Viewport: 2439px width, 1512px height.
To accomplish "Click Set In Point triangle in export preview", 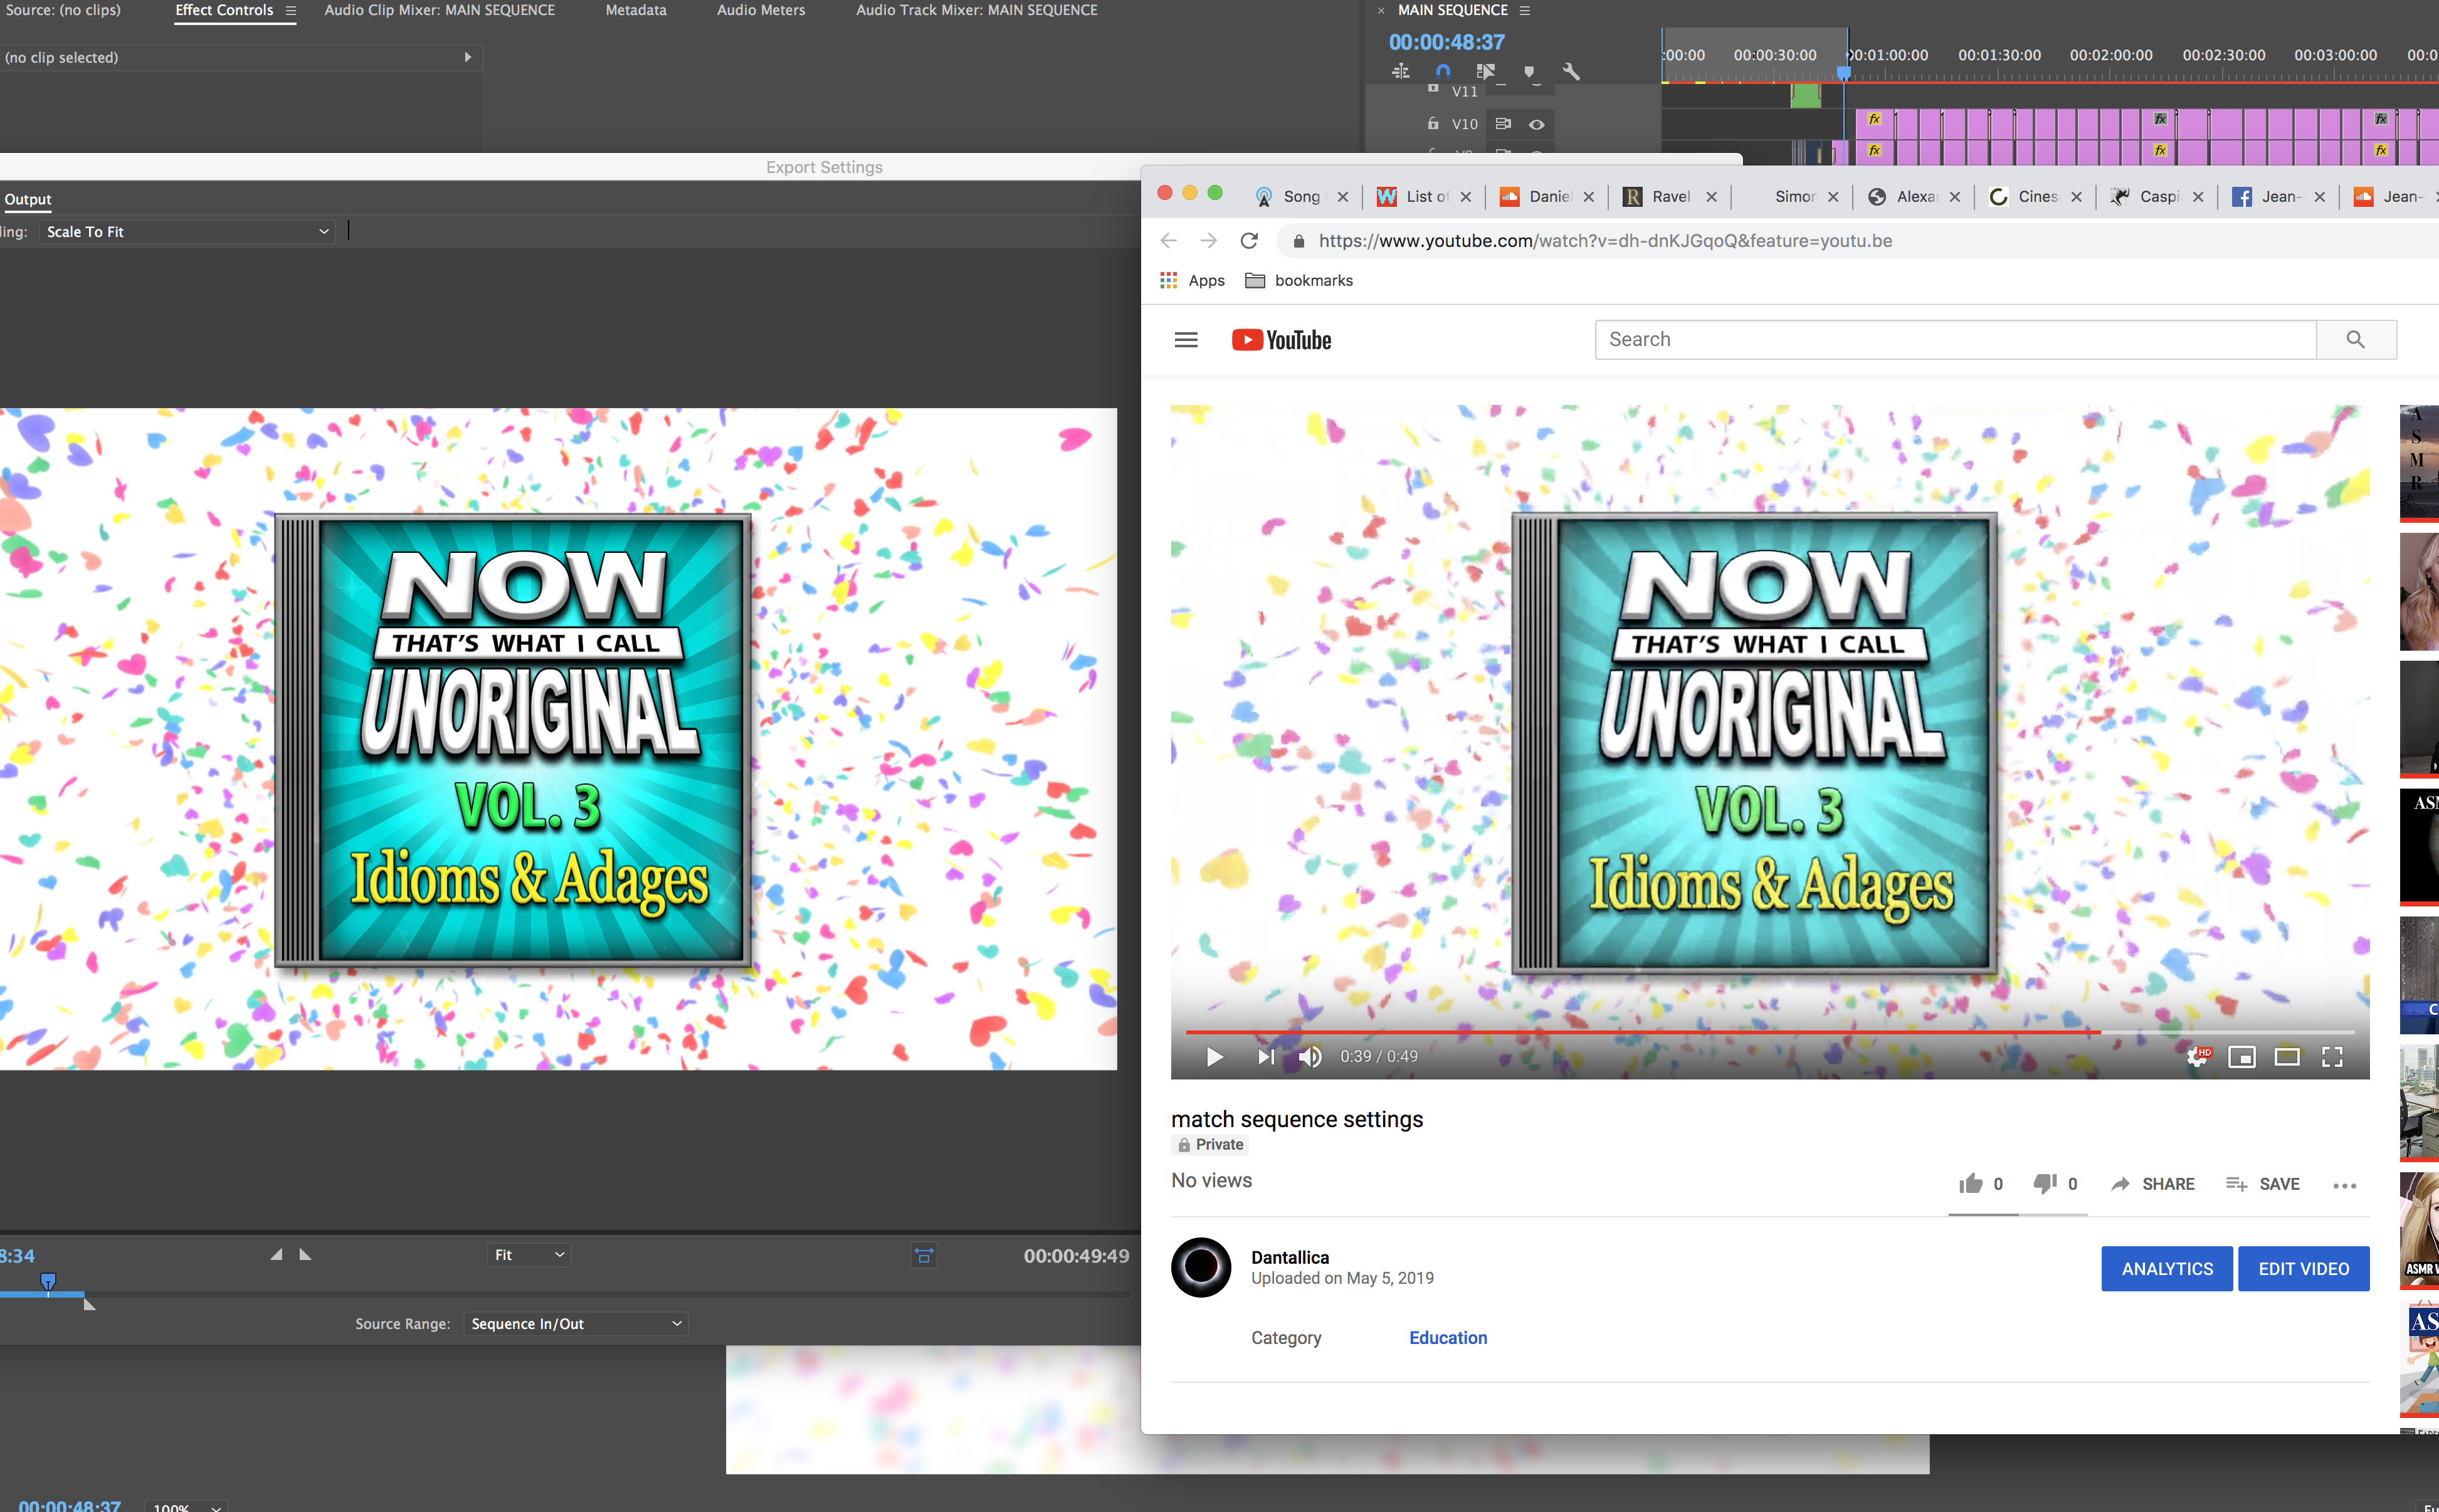I will pyautogui.click(x=276, y=1254).
